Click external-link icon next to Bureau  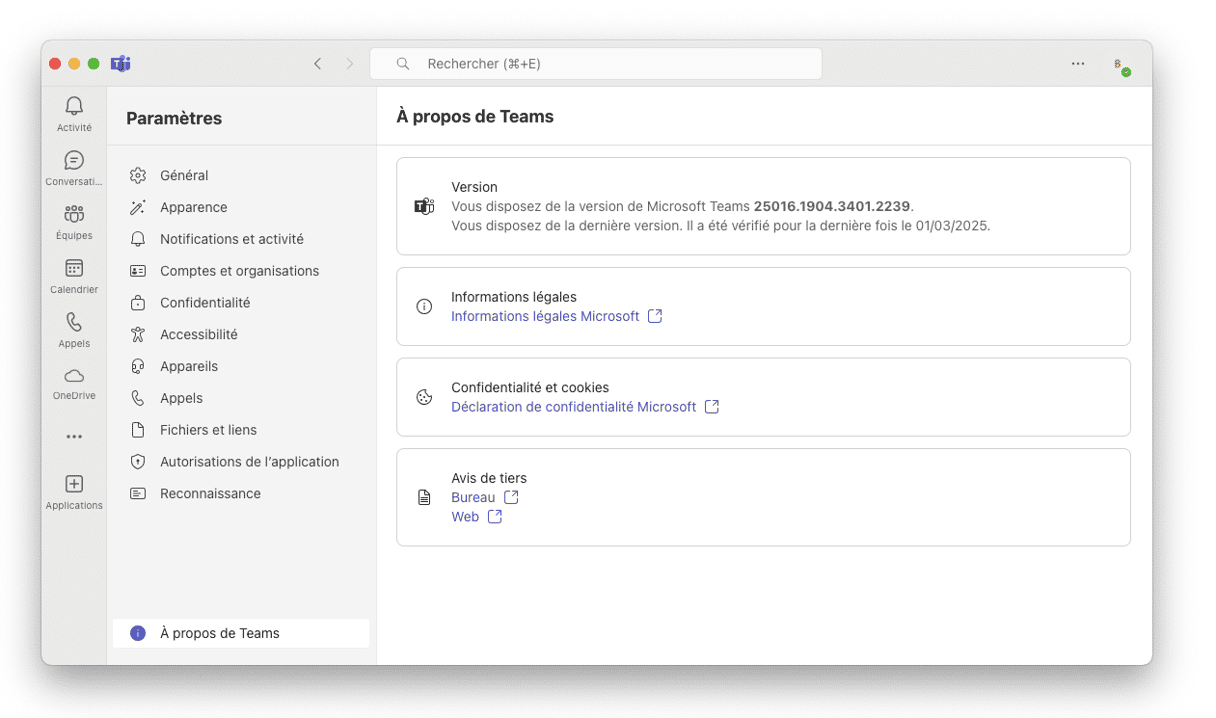tap(511, 497)
